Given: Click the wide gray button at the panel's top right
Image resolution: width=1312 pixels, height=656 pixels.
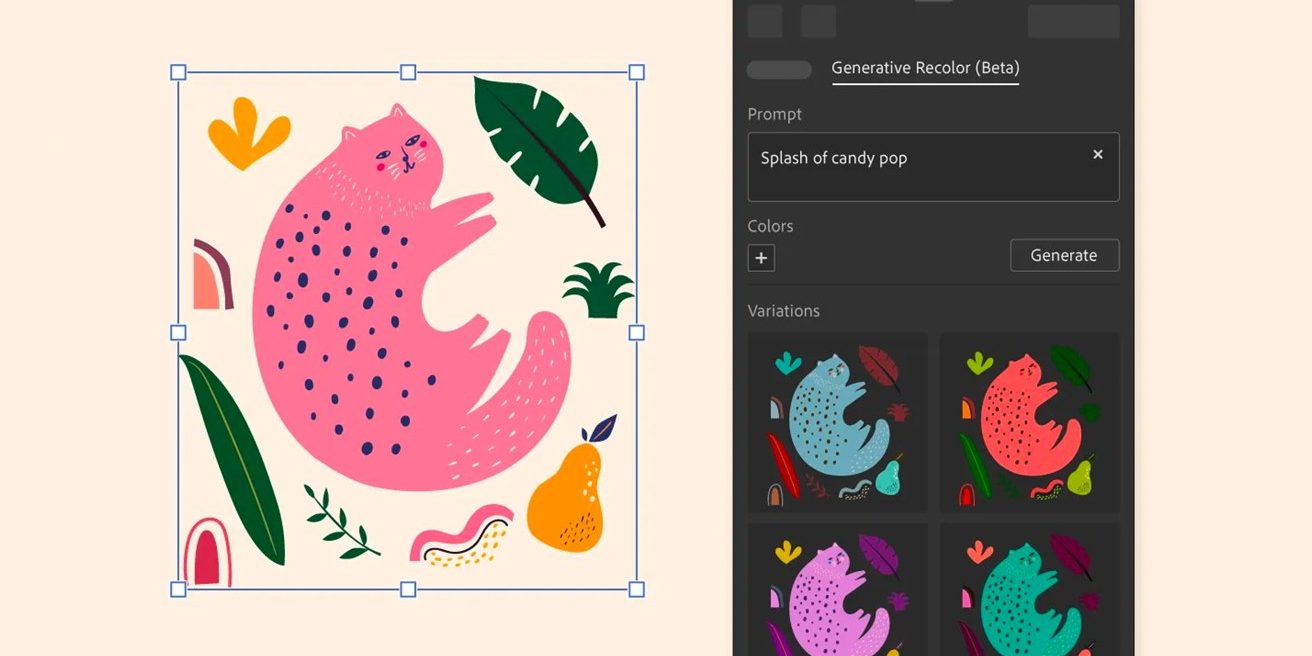Looking at the screenshot, I should pyautogui.click(x=1074, y=21).
